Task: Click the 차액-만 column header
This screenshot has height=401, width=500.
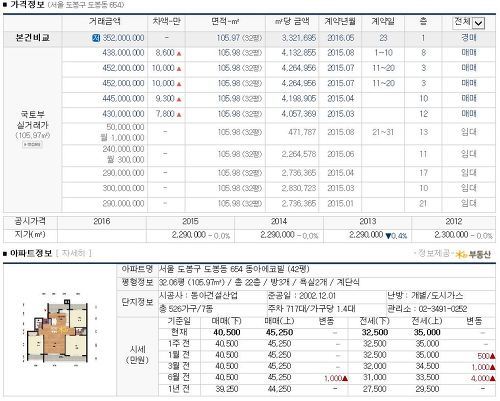Action: pos(166,22)
